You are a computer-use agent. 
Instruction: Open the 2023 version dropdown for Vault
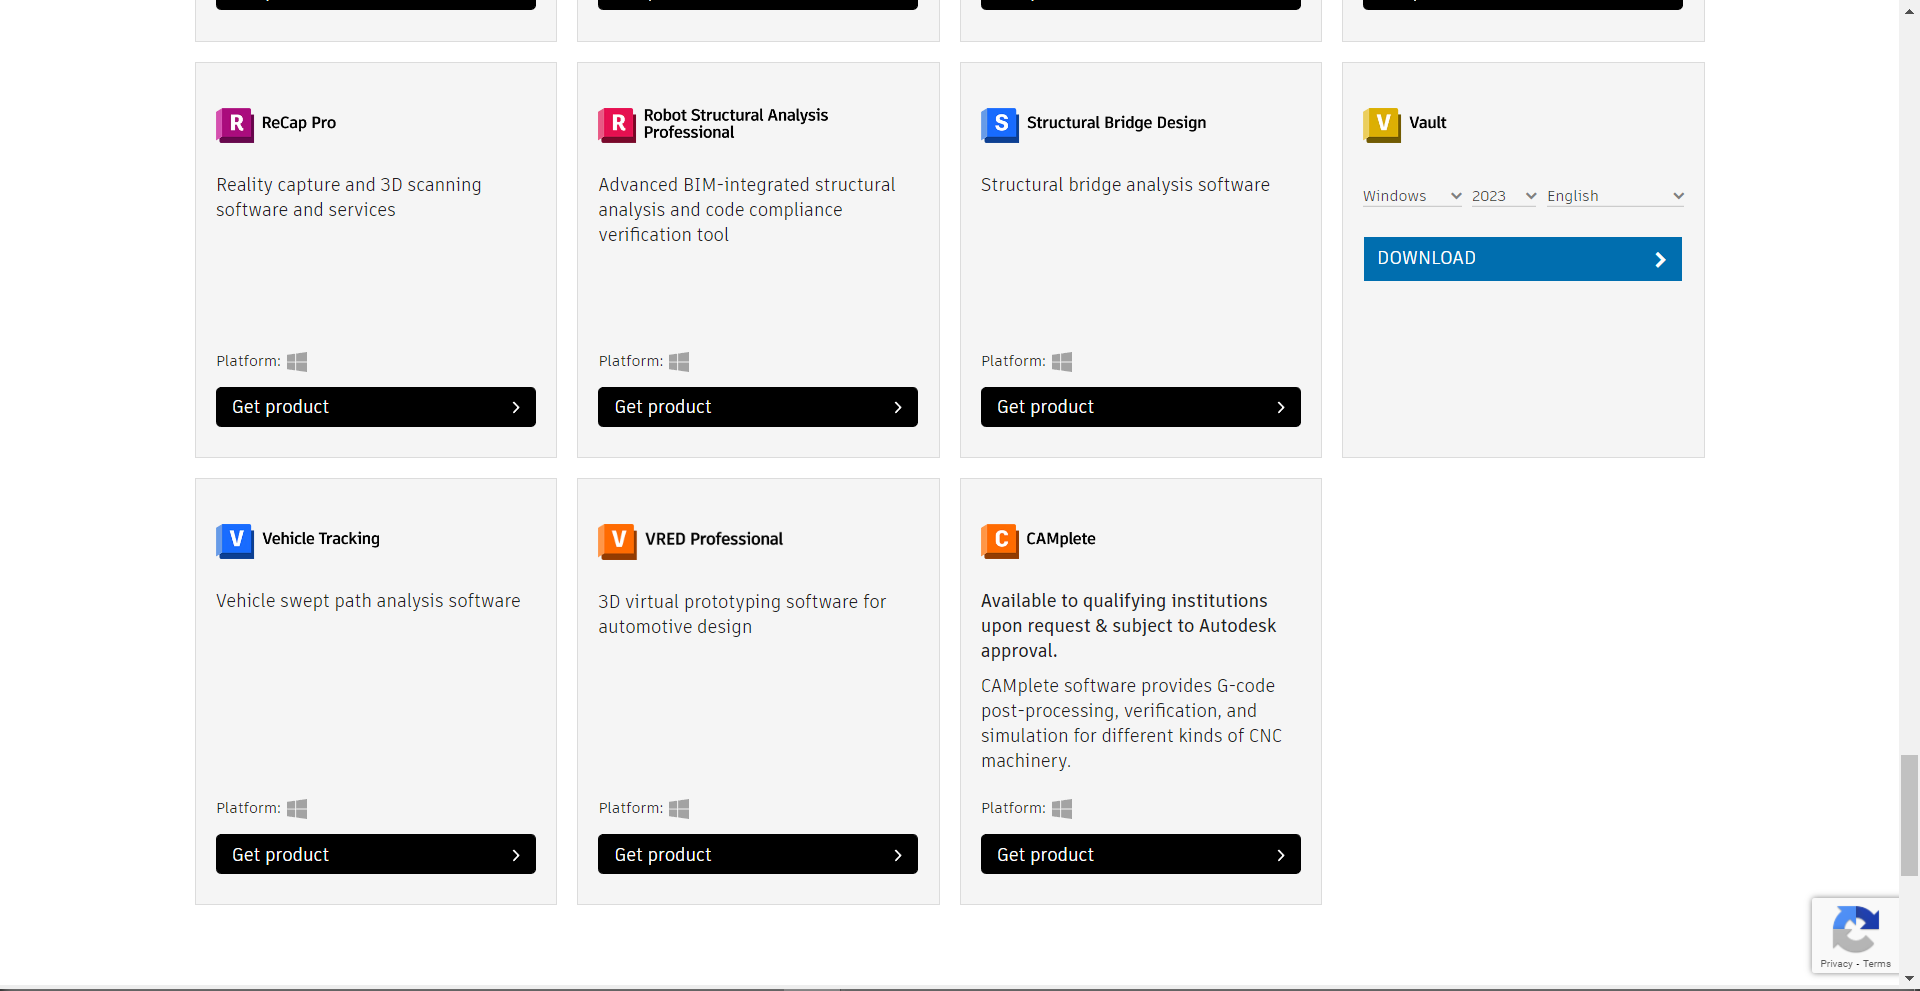pos(1503,196)
